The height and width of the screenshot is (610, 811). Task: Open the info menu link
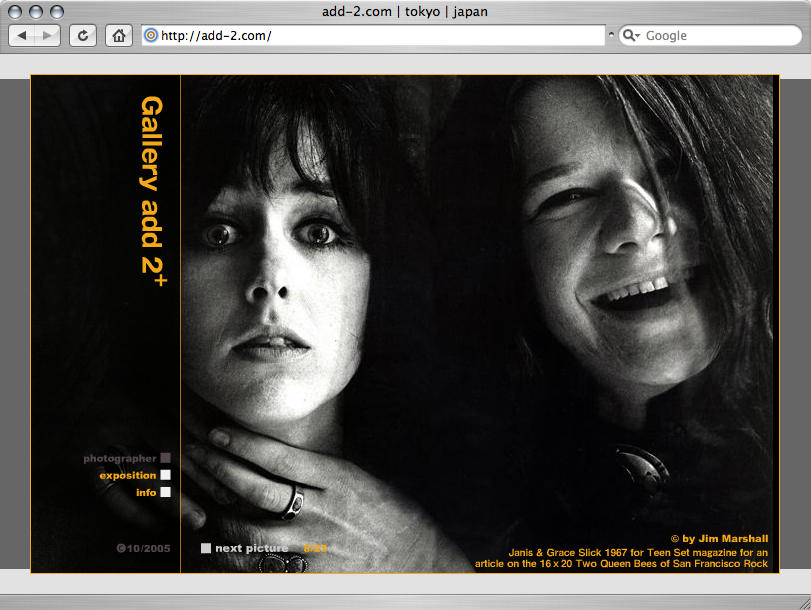point(146,493)
